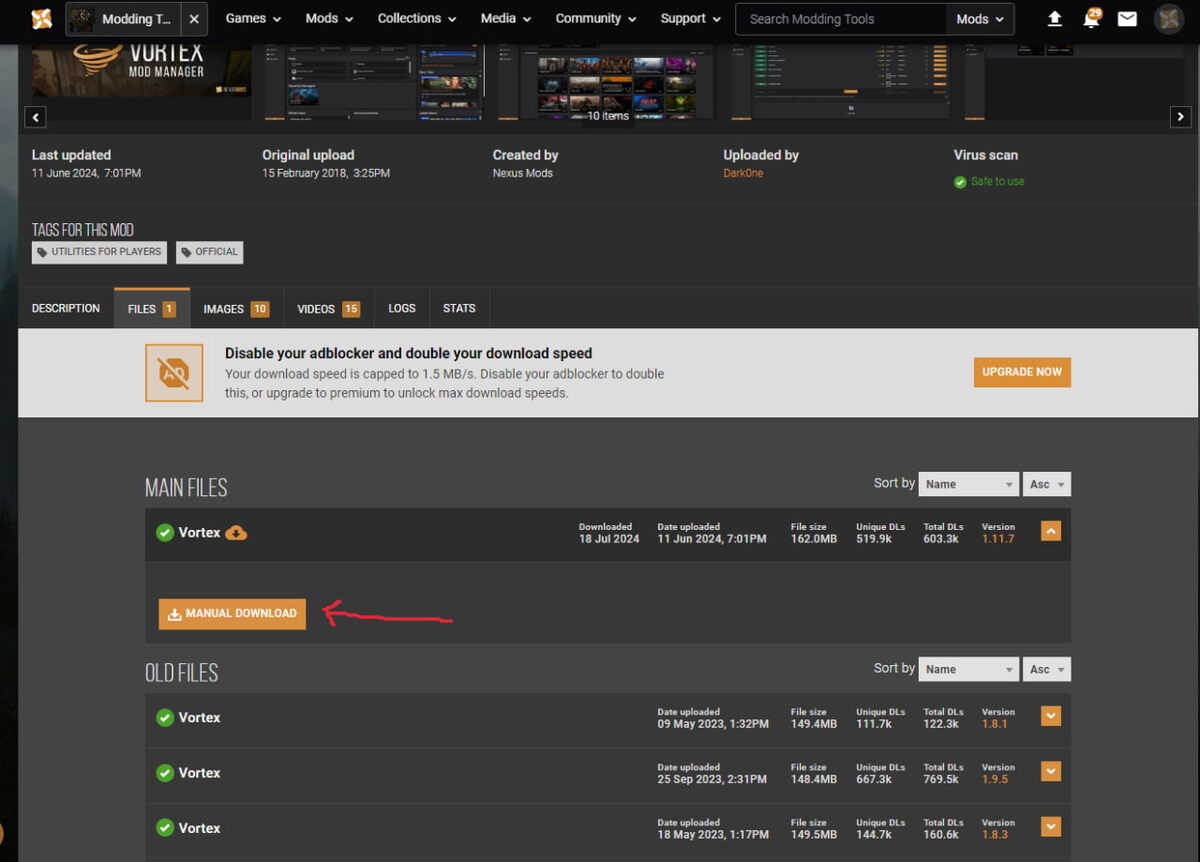This screenshot has height=862, width=1200.
Task: Click the Vortex mod manager download cloud icon
Action: 236,533
